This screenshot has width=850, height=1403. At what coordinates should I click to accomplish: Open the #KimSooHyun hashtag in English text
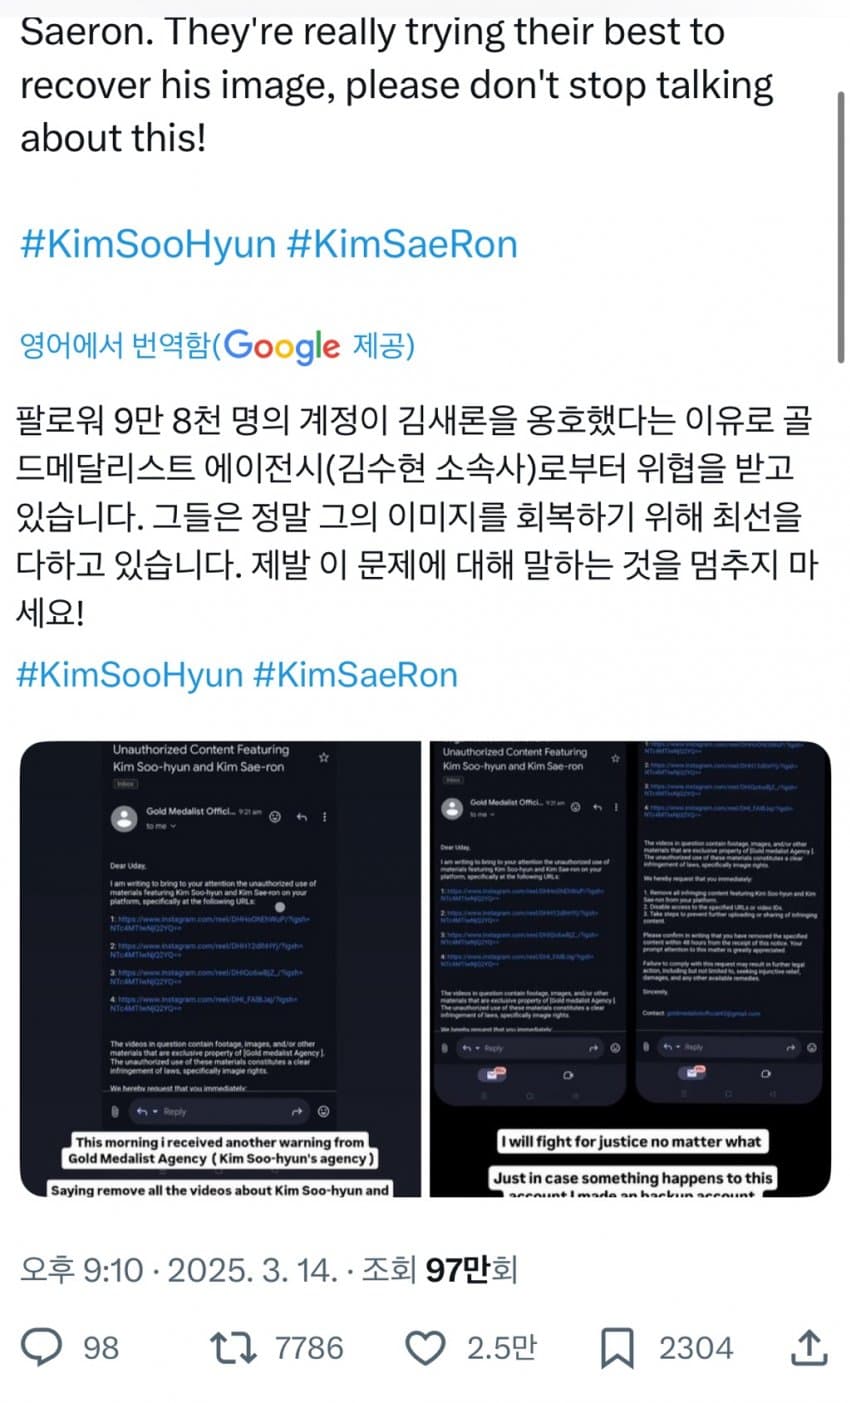tap(147, 244)
